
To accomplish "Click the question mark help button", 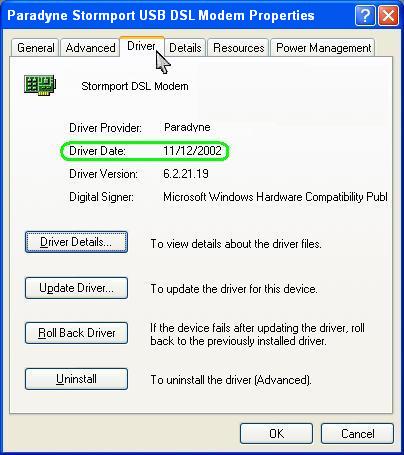I will [365, 15].
